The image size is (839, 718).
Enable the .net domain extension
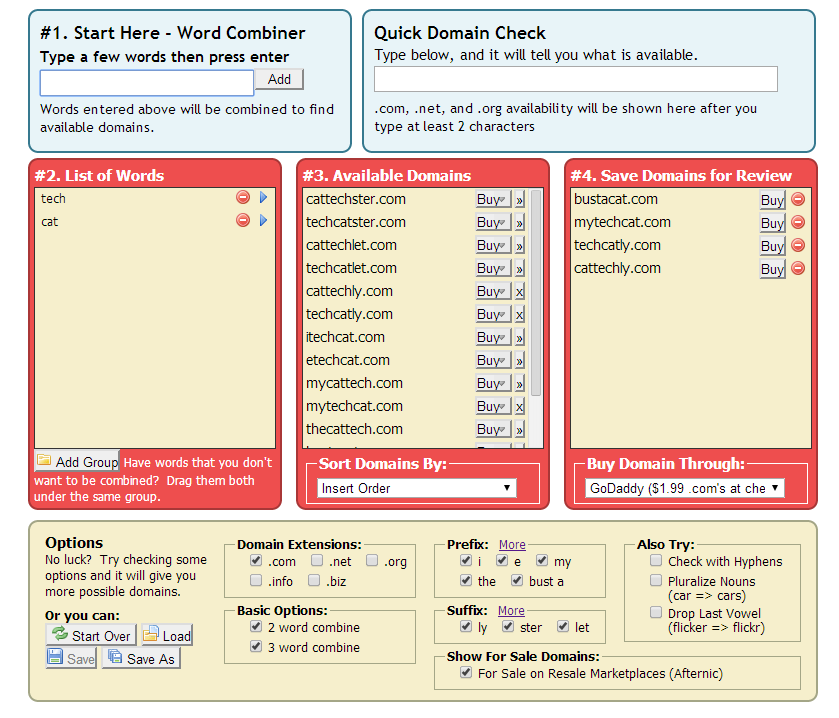tap(317, 561)
